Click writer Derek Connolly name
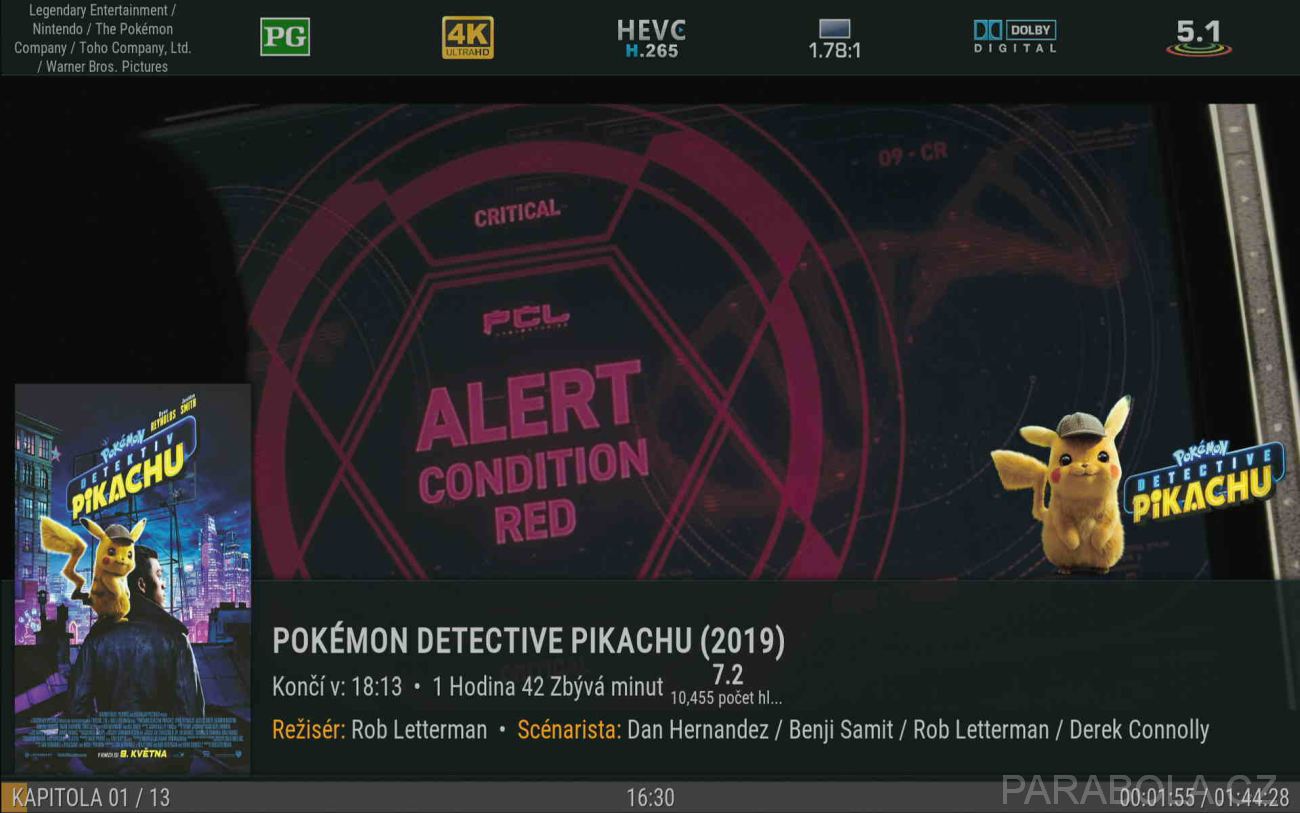The height and width of the screenshot is (813, 1300). coord(1139,730)
